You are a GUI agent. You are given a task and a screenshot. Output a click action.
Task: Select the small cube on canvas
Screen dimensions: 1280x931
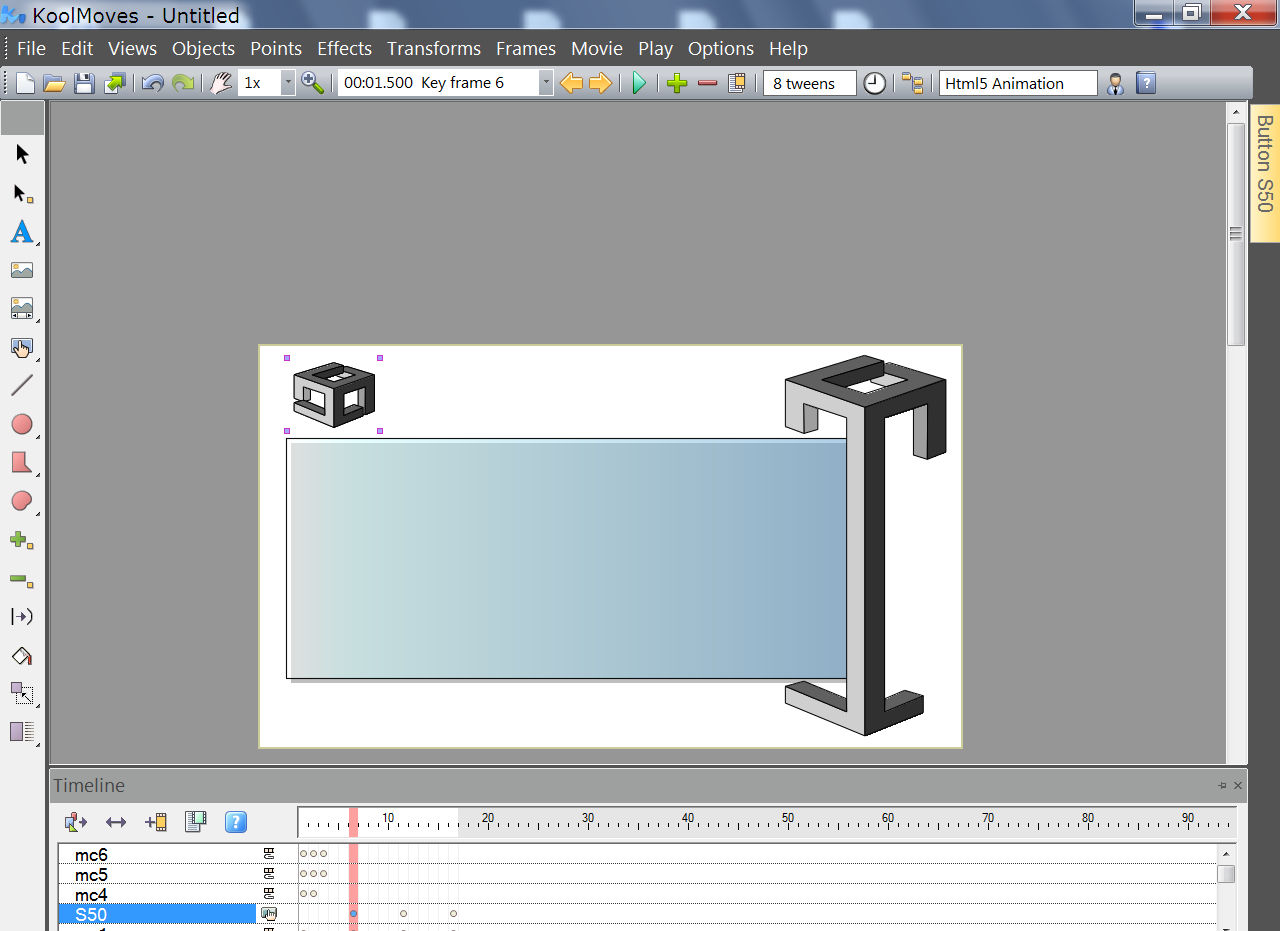(333, 394)
